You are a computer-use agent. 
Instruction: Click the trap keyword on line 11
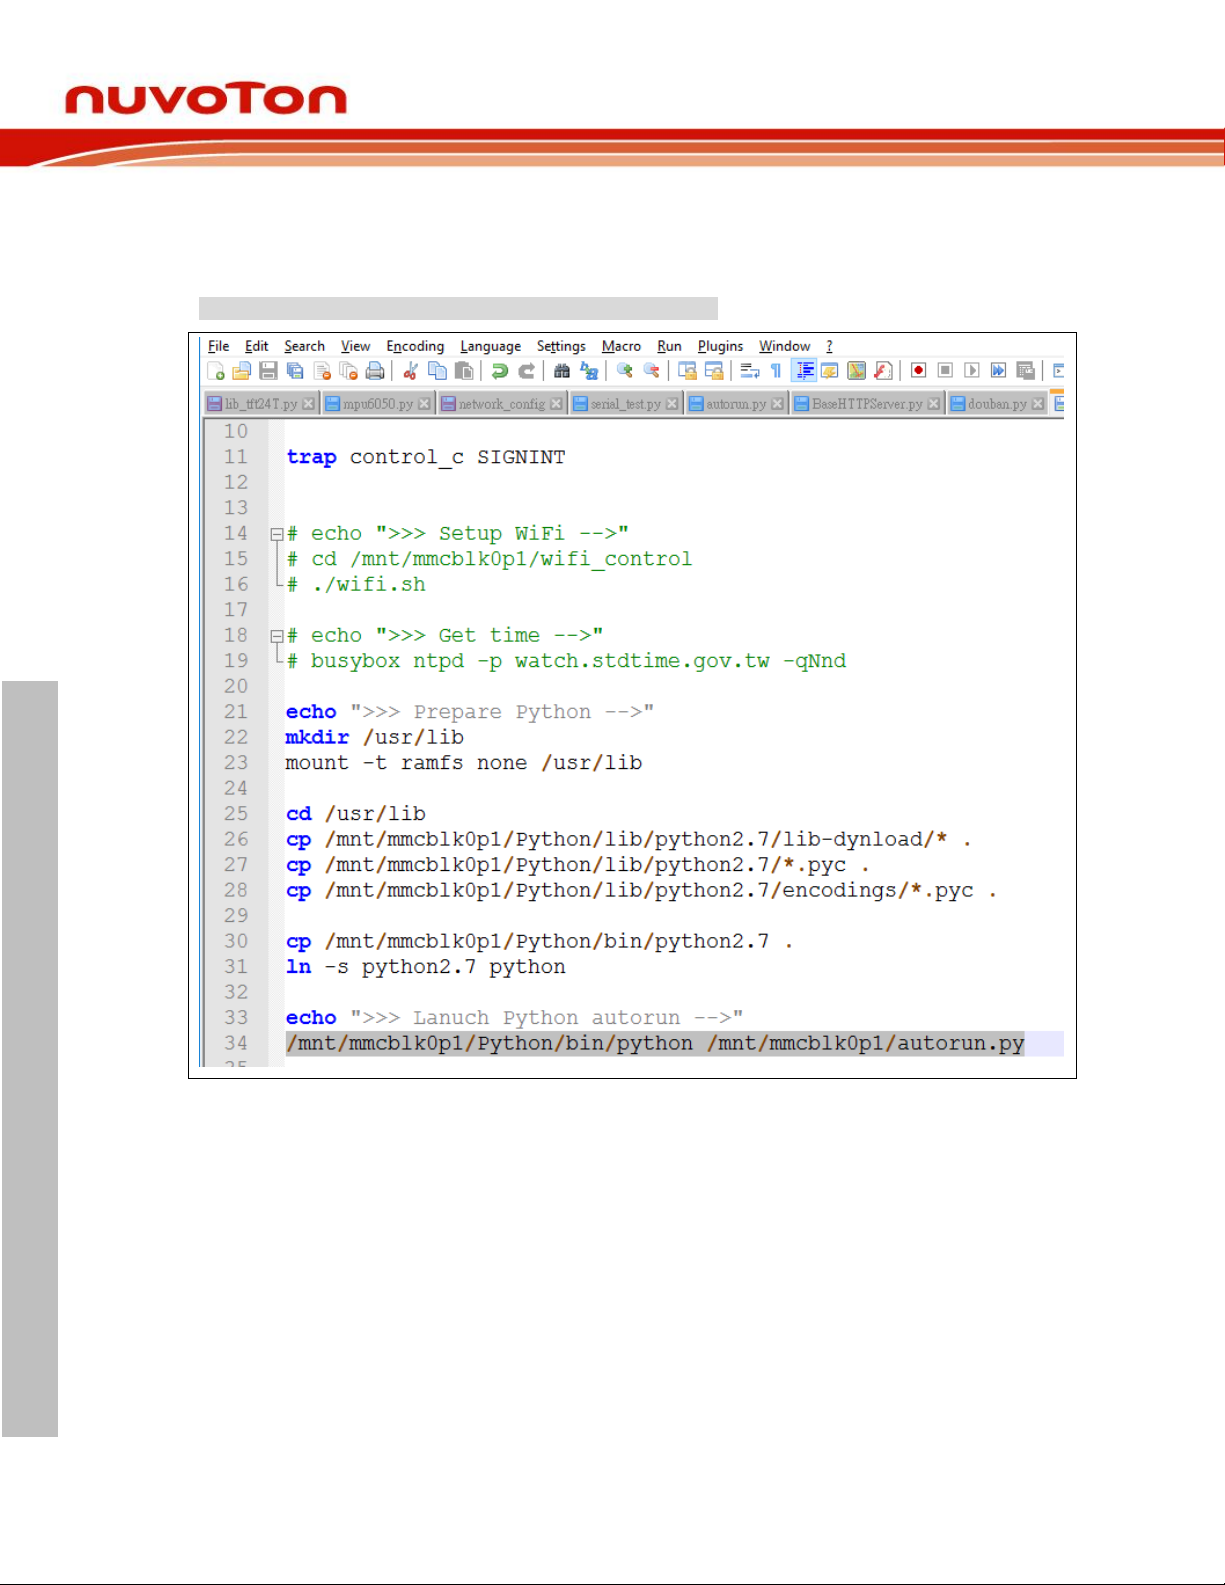[311, 457]
